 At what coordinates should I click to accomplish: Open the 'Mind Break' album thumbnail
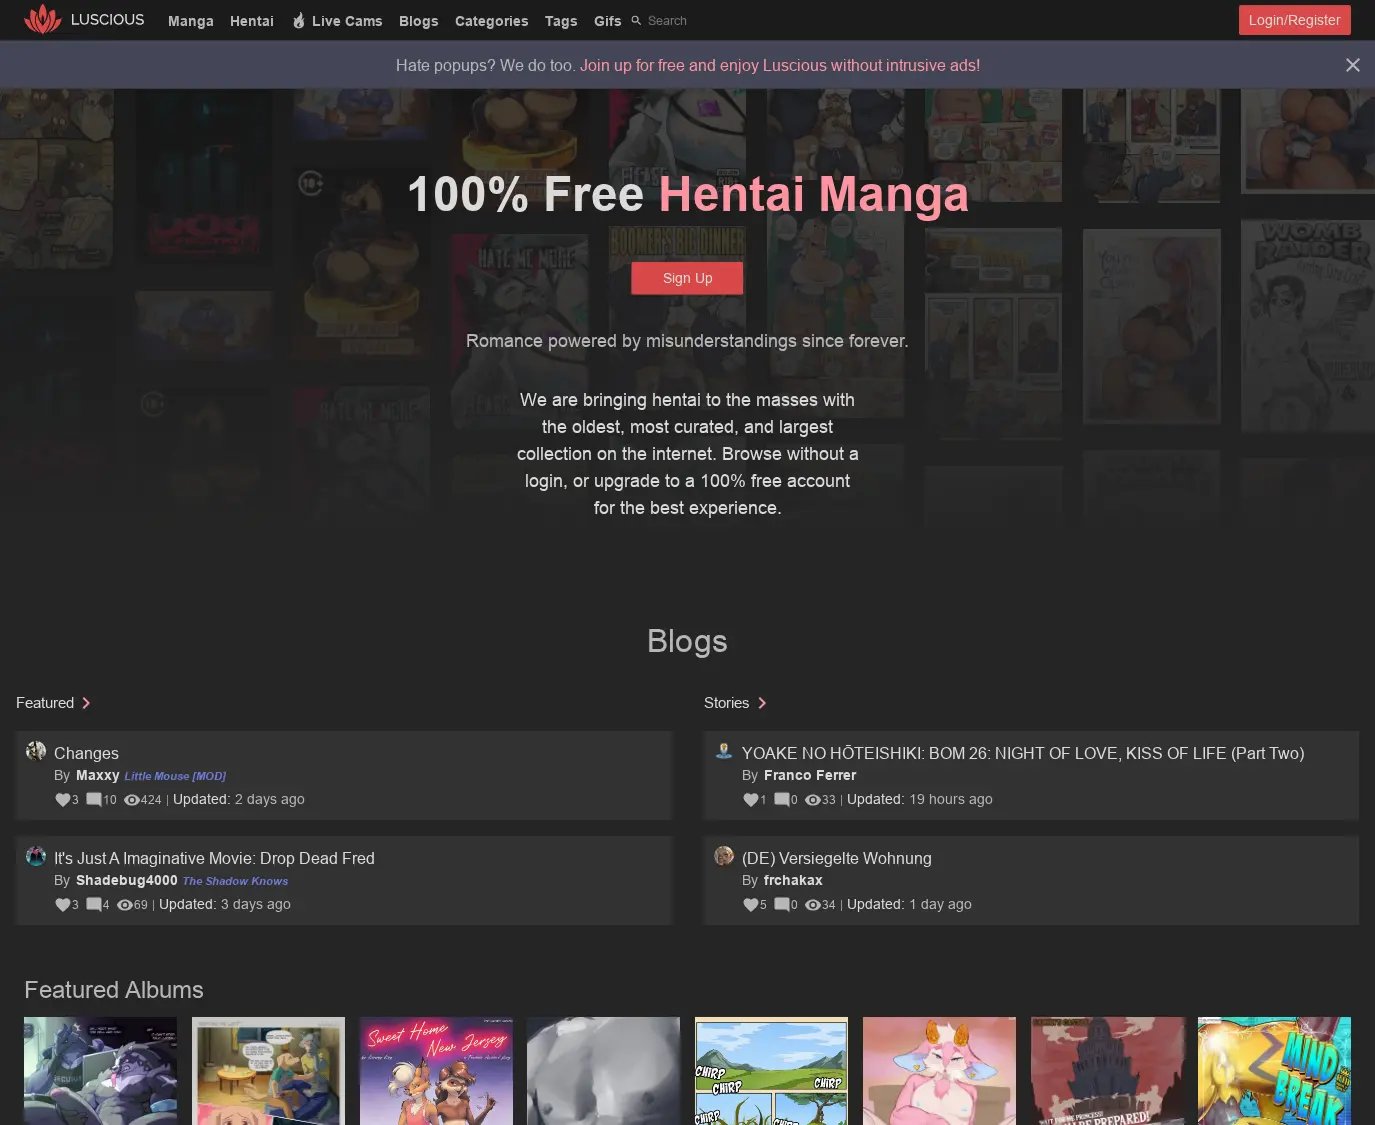(1274, 1071)
